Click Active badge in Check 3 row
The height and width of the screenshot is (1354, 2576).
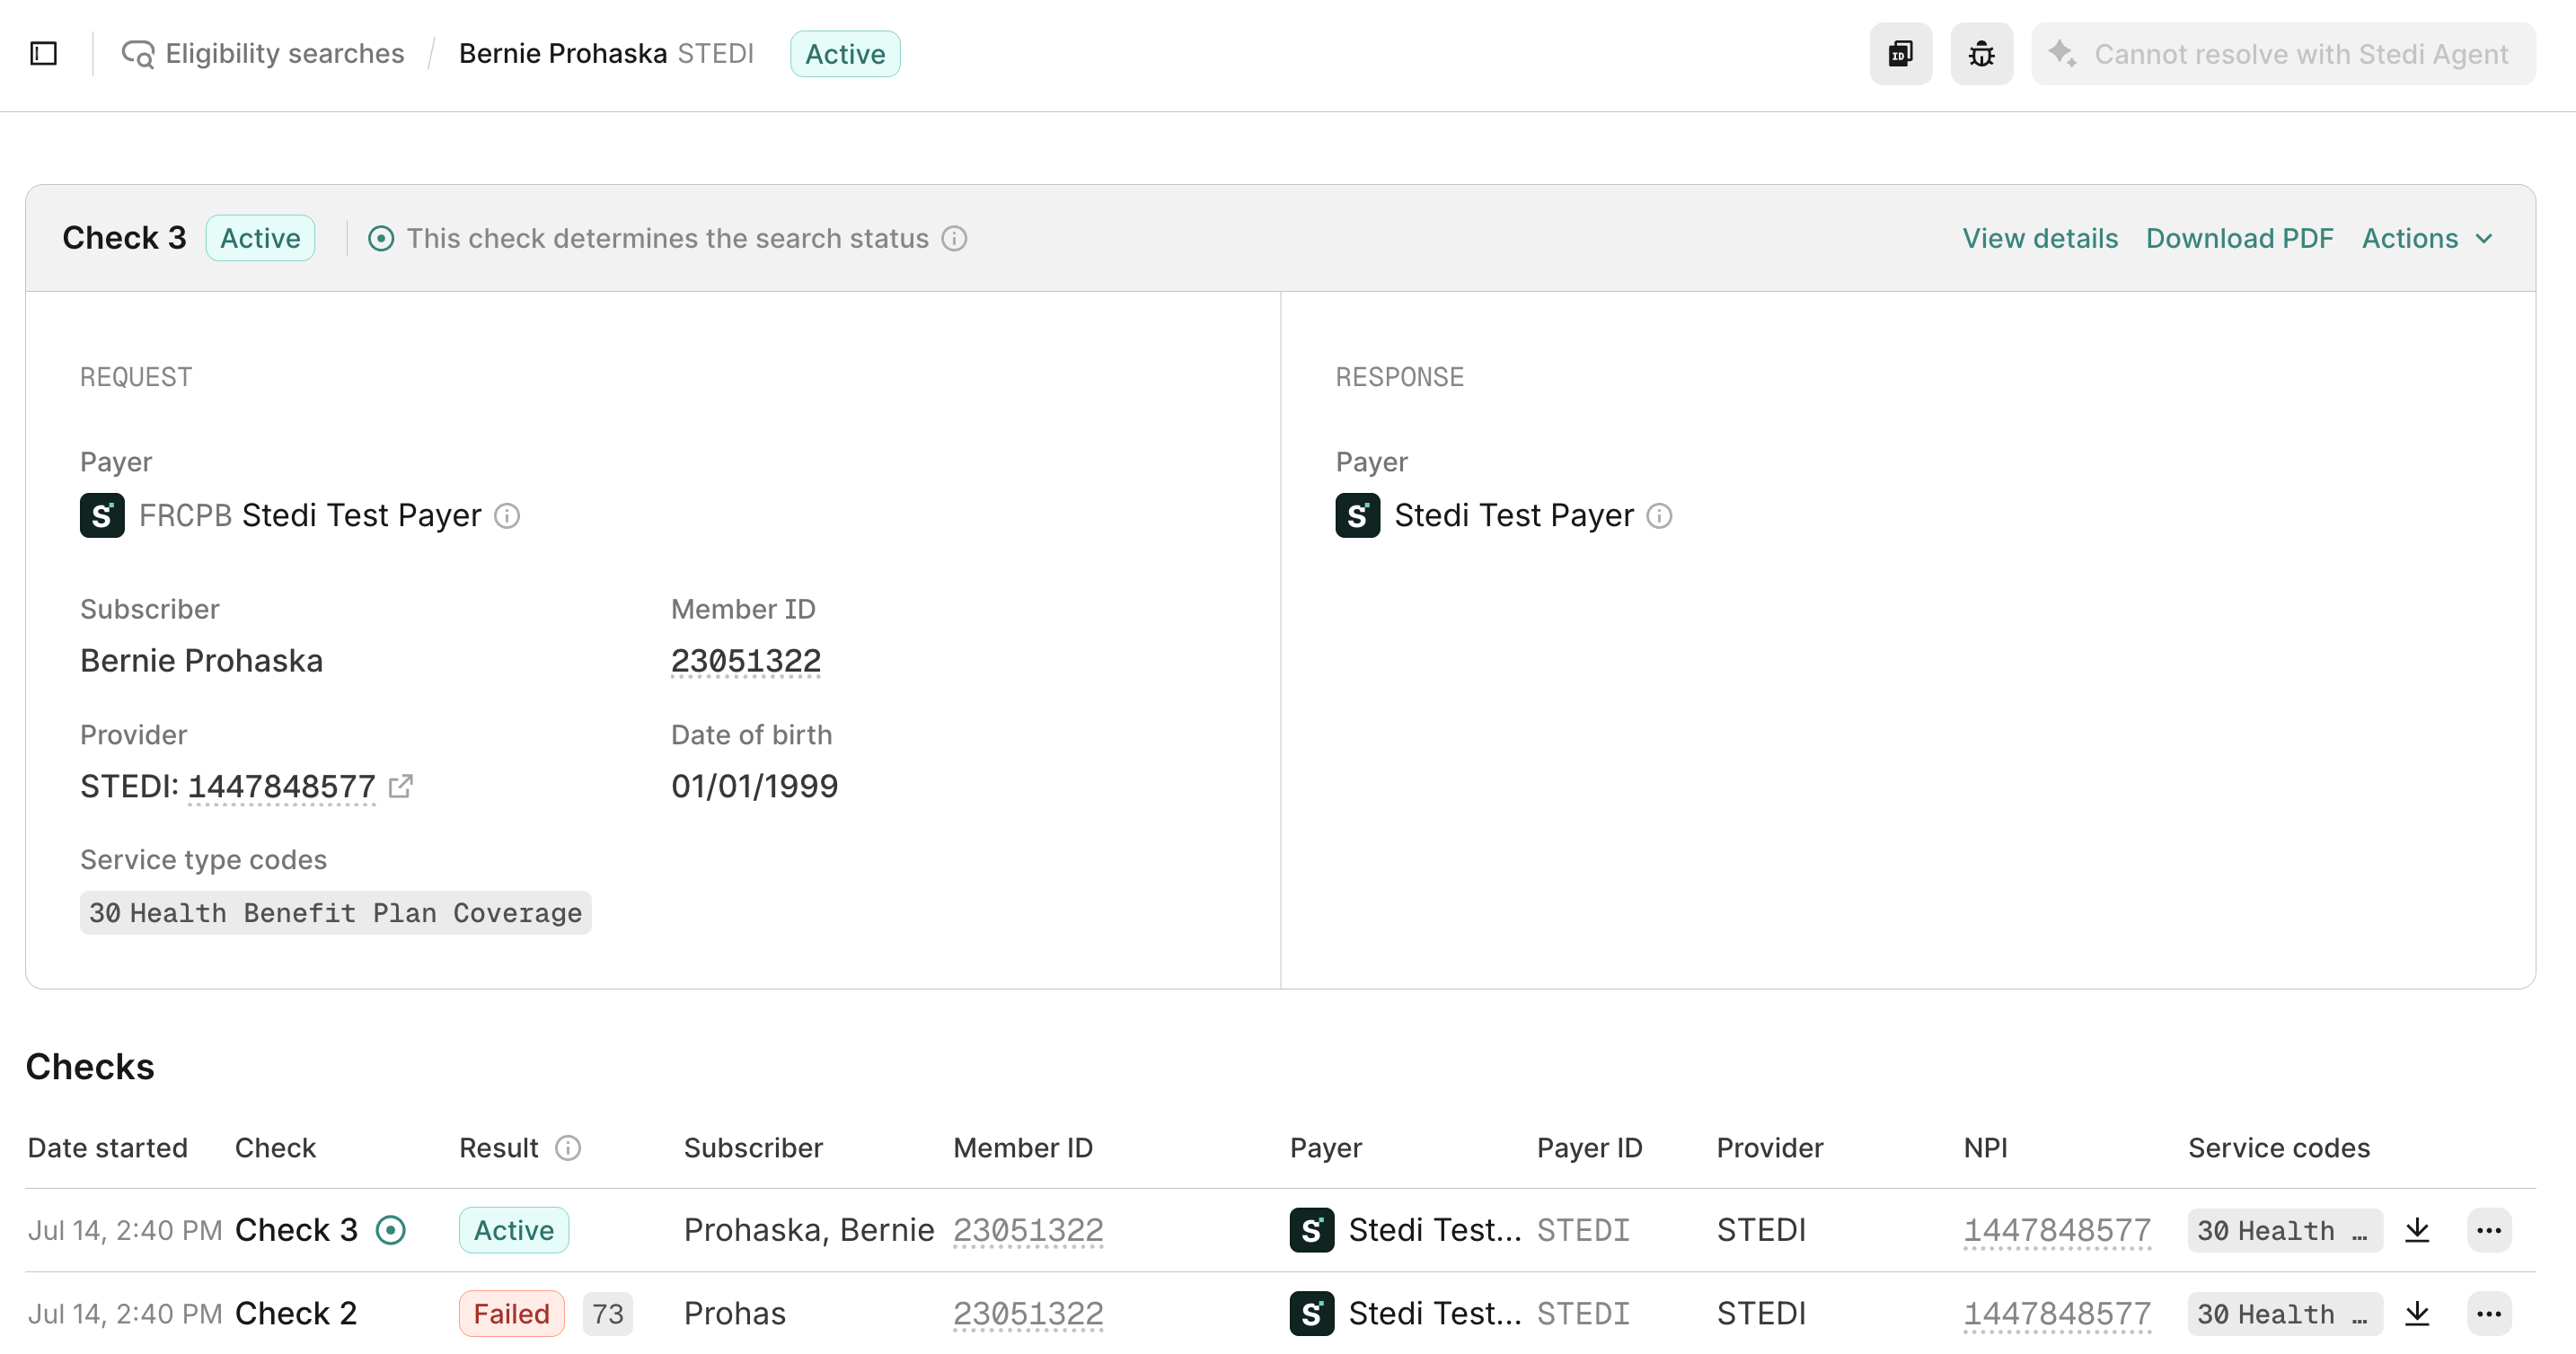click(x=514, y=1229)
